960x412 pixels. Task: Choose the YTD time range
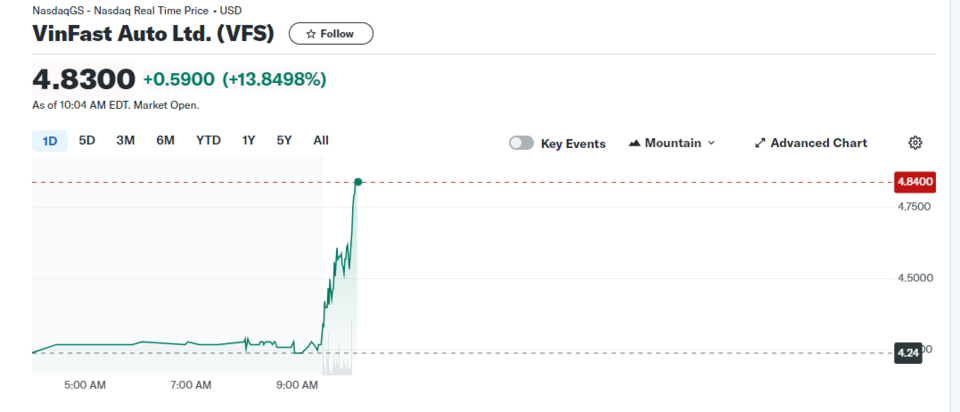tap(208, 141)
